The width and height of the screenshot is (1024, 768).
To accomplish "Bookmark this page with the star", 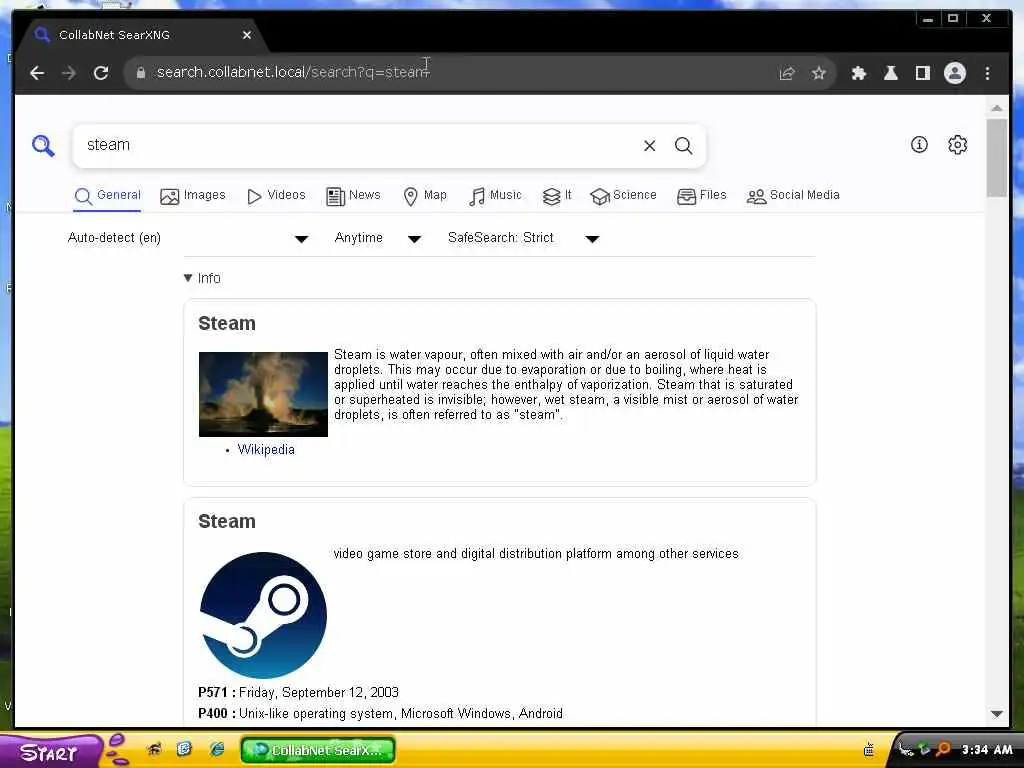I will pos(819,73).
